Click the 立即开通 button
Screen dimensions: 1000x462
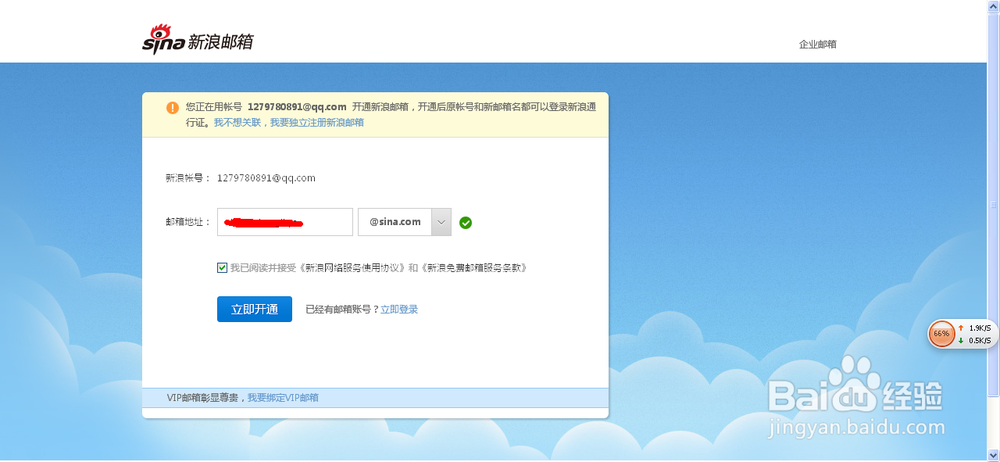pos(254,309)
